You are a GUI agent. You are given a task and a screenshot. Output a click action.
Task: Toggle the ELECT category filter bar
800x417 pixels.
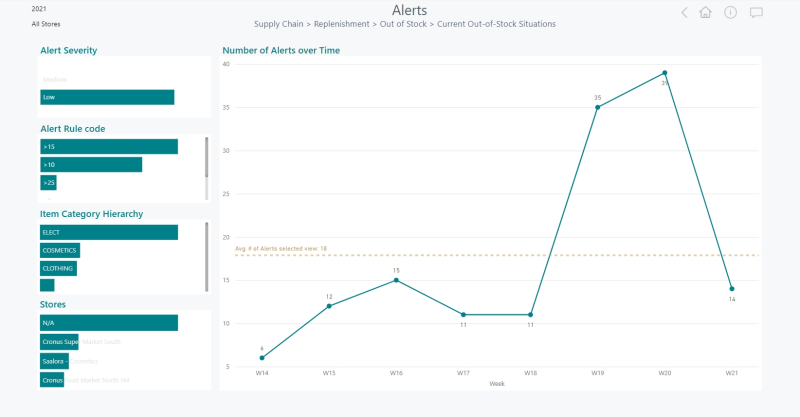pyautogui.click(x=109, y=232)
